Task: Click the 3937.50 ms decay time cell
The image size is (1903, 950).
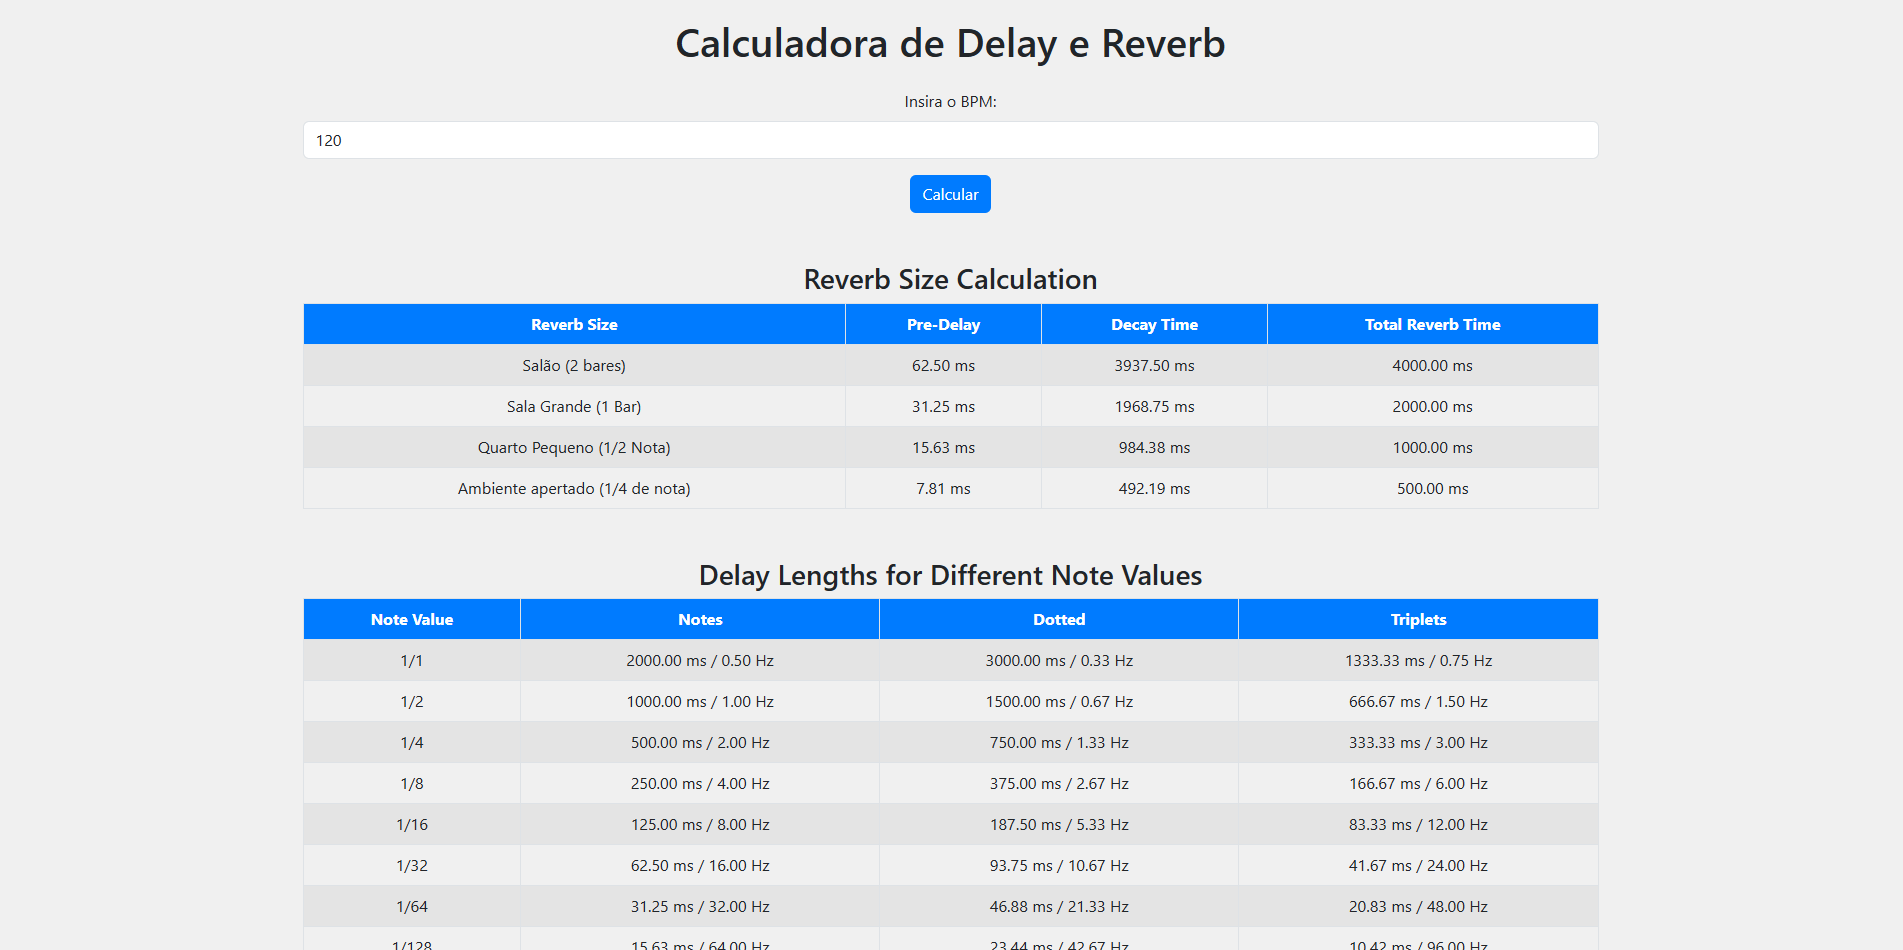Action: coord(1154,365)
